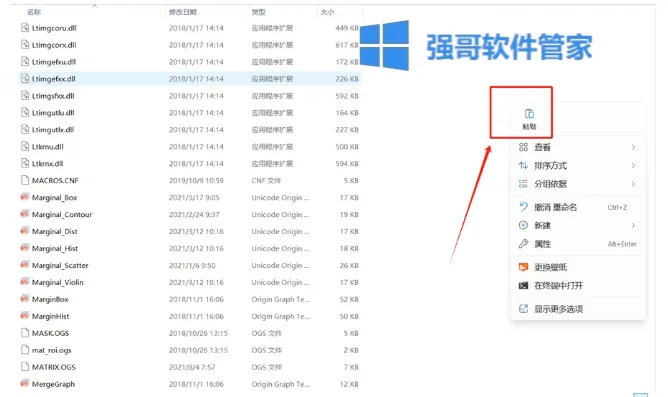
Task: Select file Ltimgutlx.dll
Action: coord(53,129)
